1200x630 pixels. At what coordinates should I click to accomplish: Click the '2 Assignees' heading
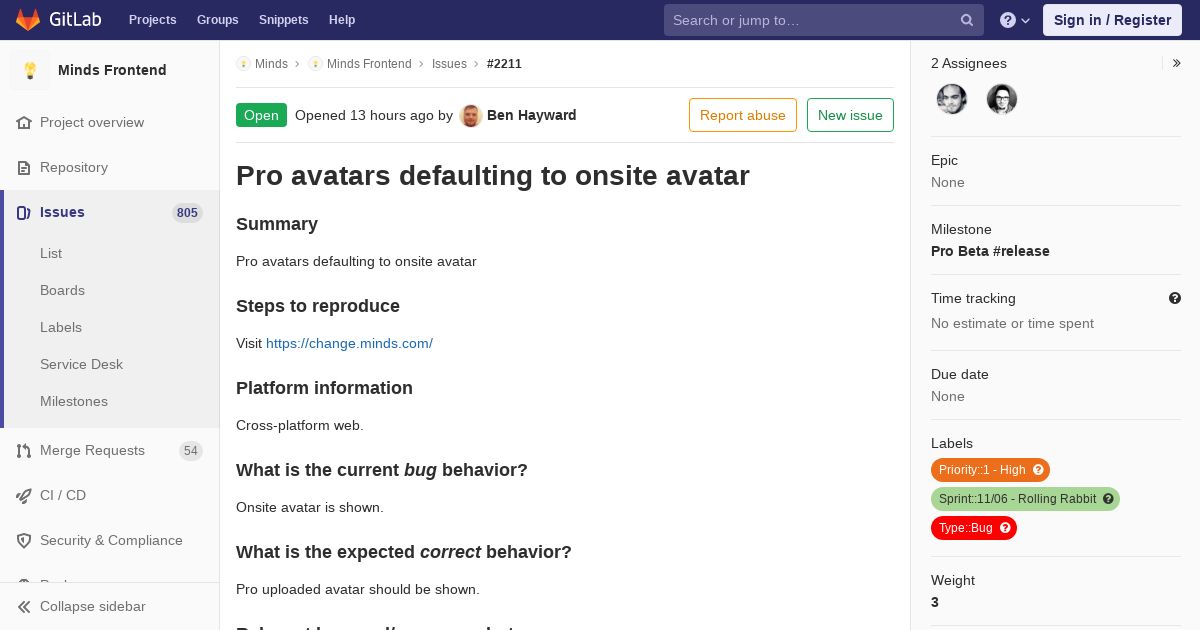969,63
